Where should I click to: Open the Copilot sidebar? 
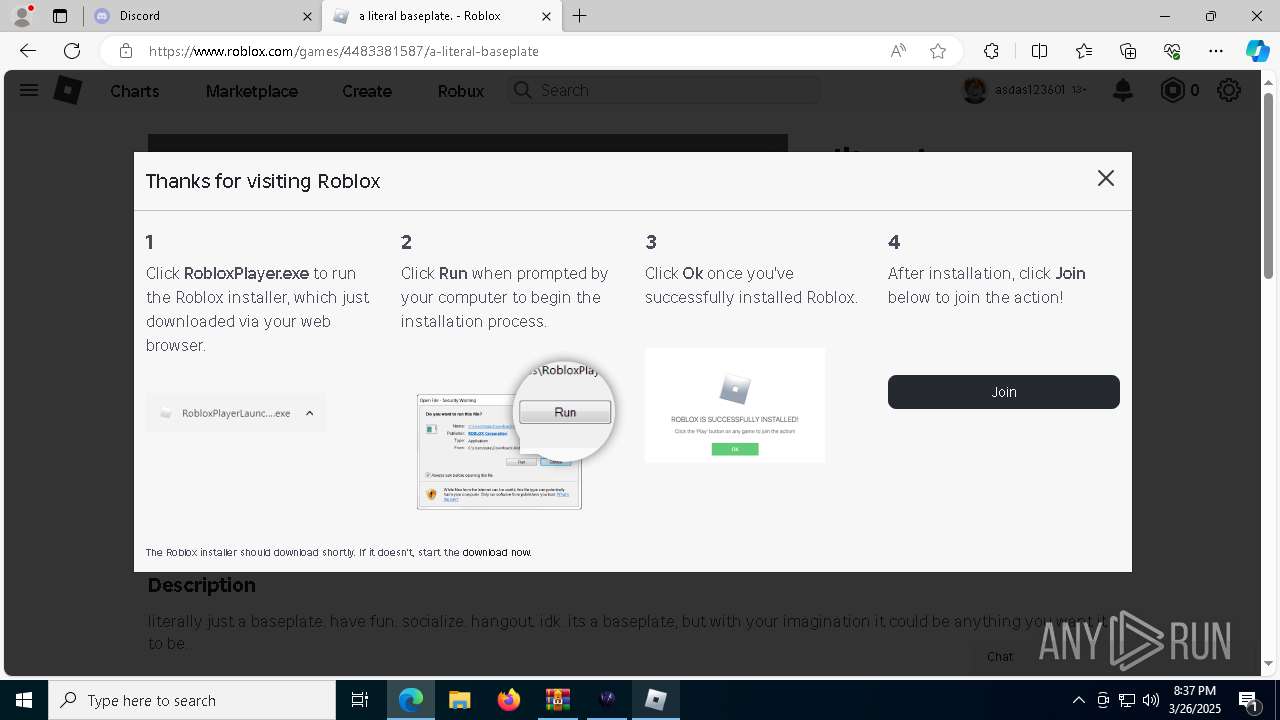(1257, 51)
